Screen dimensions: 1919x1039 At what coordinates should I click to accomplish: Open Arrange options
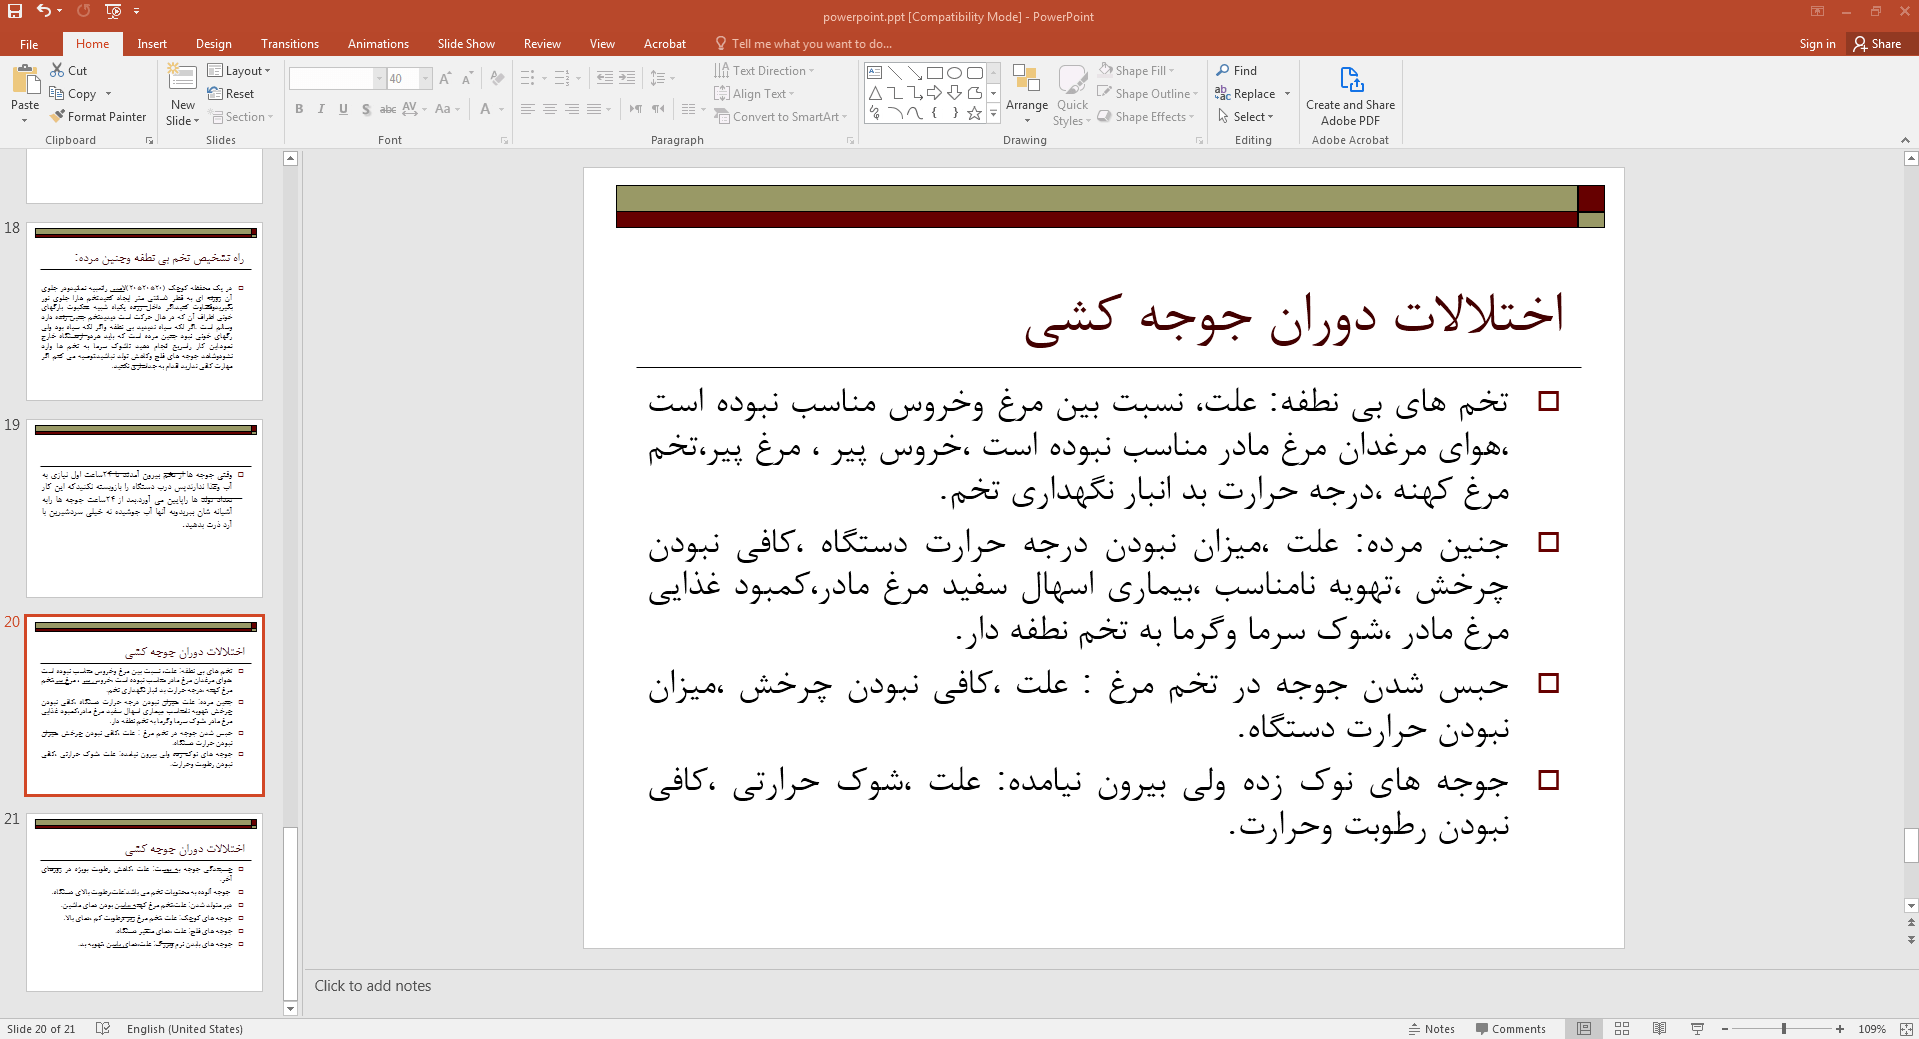[x=1027, y=95]
